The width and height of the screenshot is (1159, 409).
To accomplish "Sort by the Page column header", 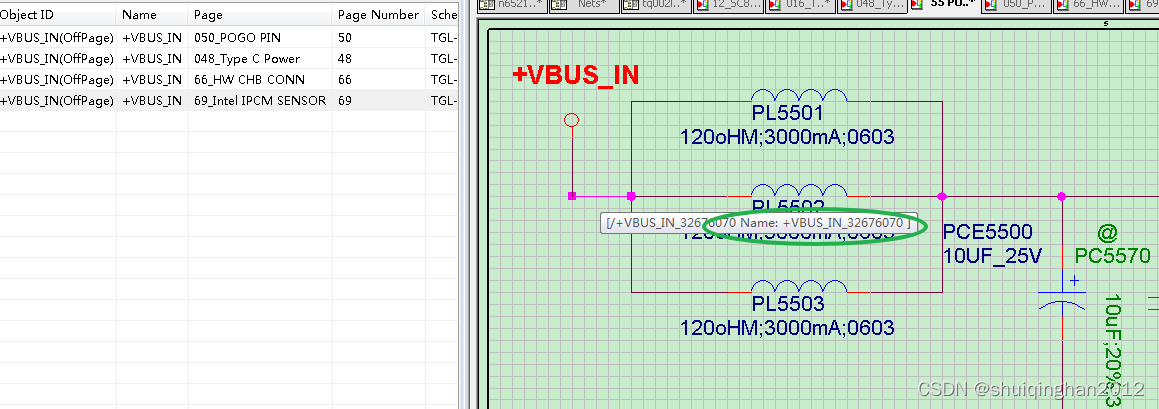I will (x=260, y=15).
